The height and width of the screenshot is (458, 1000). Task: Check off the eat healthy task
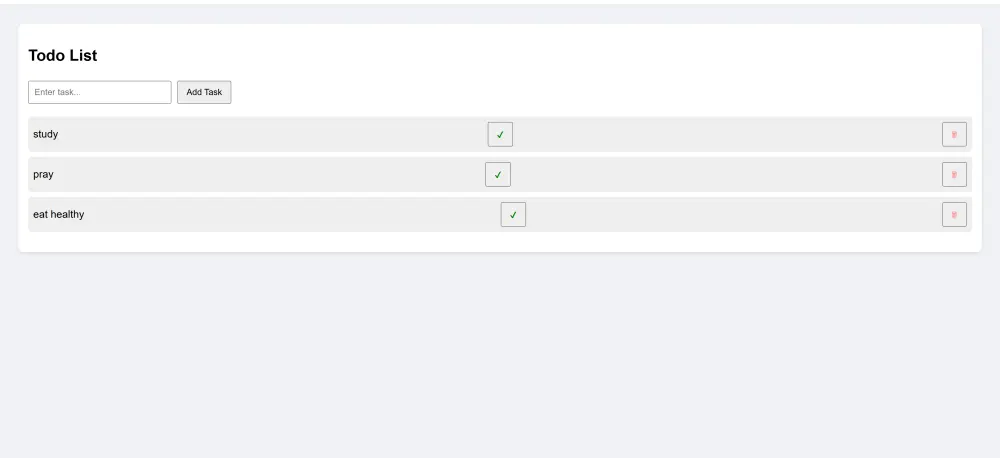tap(513, 214)
